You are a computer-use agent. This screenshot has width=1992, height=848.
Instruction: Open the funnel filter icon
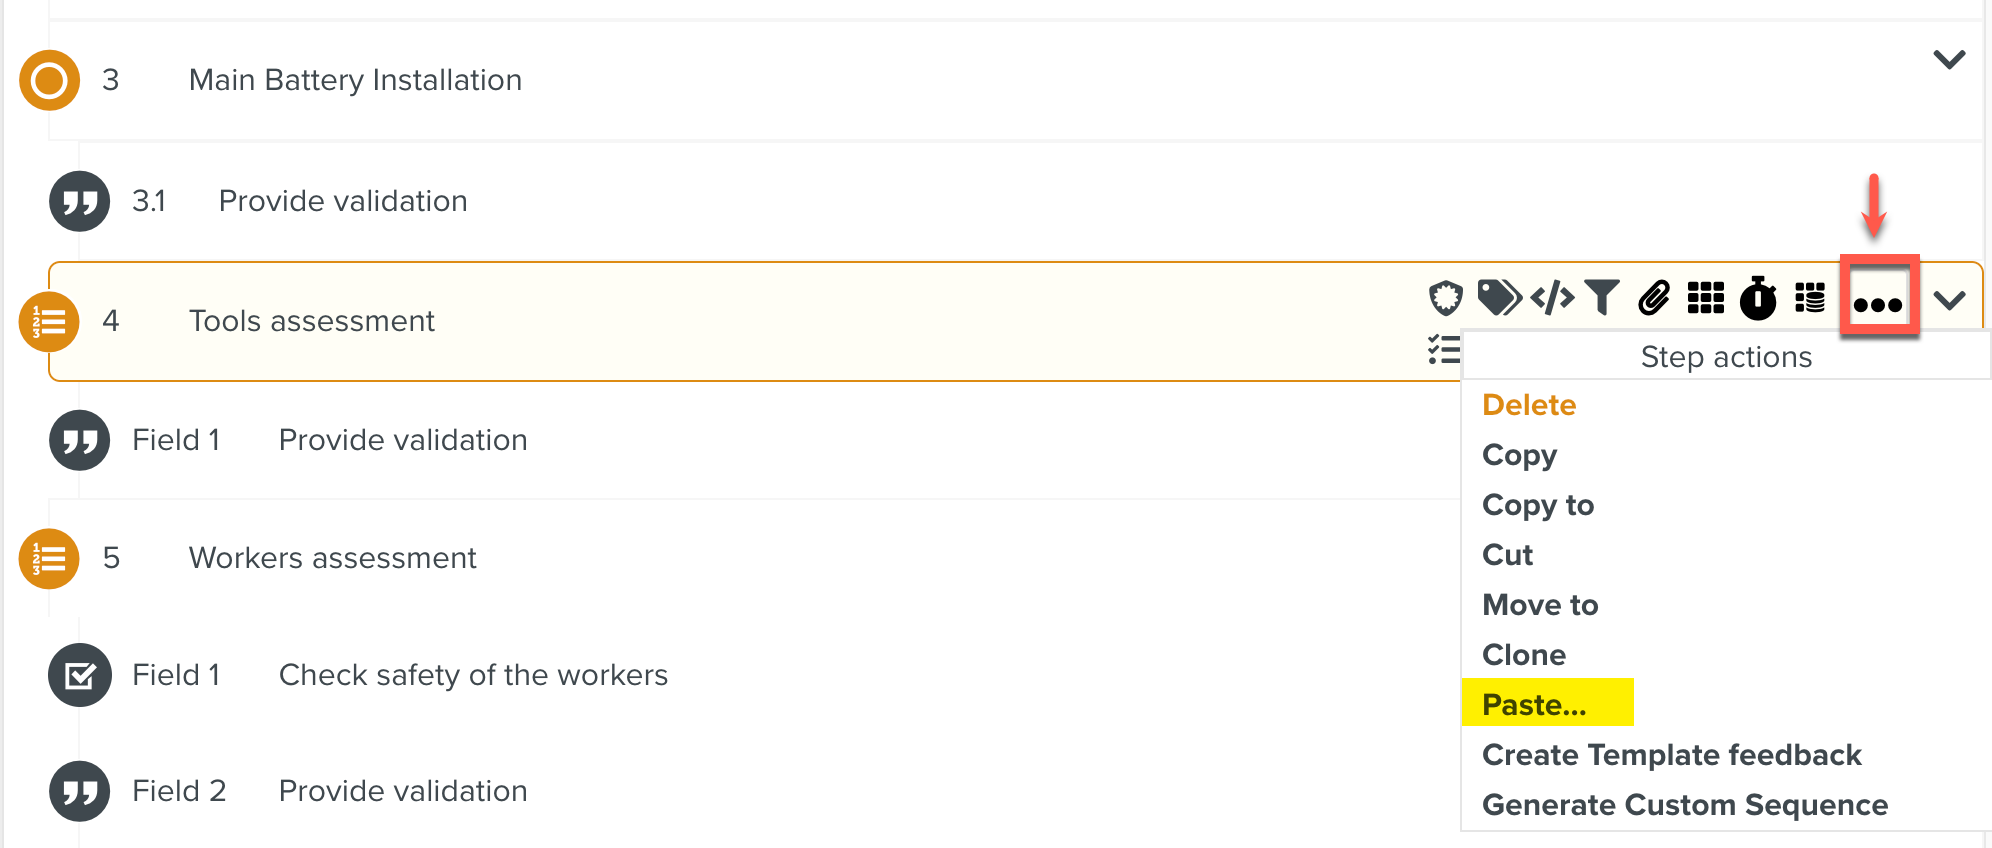(x=1602, y=298)
